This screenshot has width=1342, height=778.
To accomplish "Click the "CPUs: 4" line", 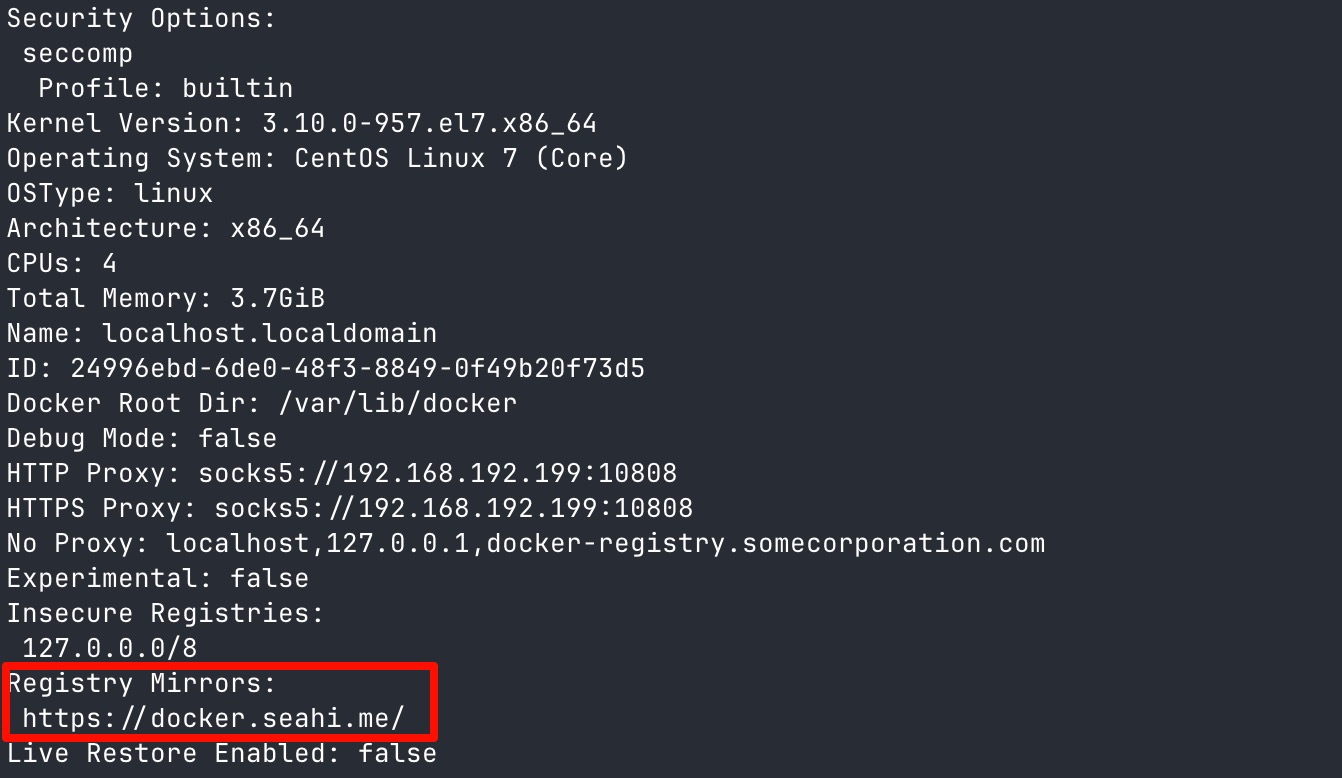I will [x=62, y=263].
